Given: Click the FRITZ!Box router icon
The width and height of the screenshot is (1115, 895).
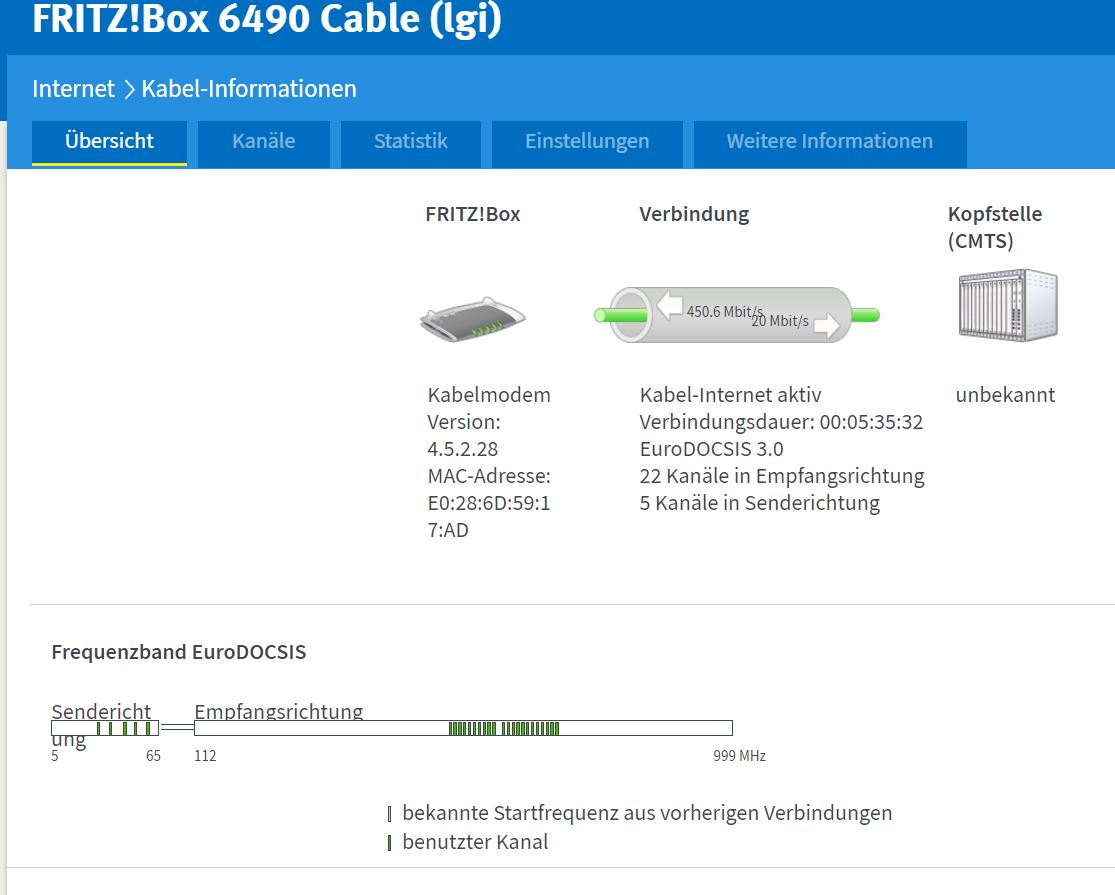Looking at the screenshot, I should pos(473,320).
